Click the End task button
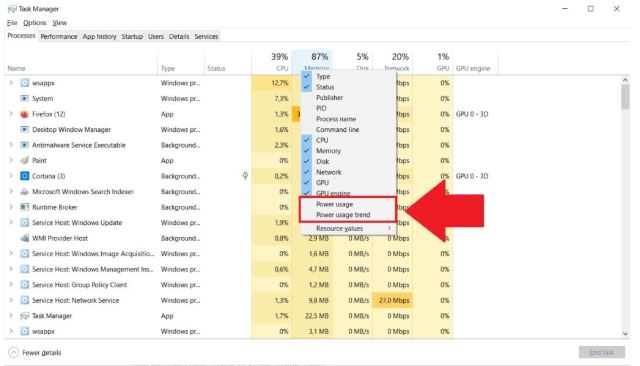Viewport: 640px width, 366px height. click(602, 352)
